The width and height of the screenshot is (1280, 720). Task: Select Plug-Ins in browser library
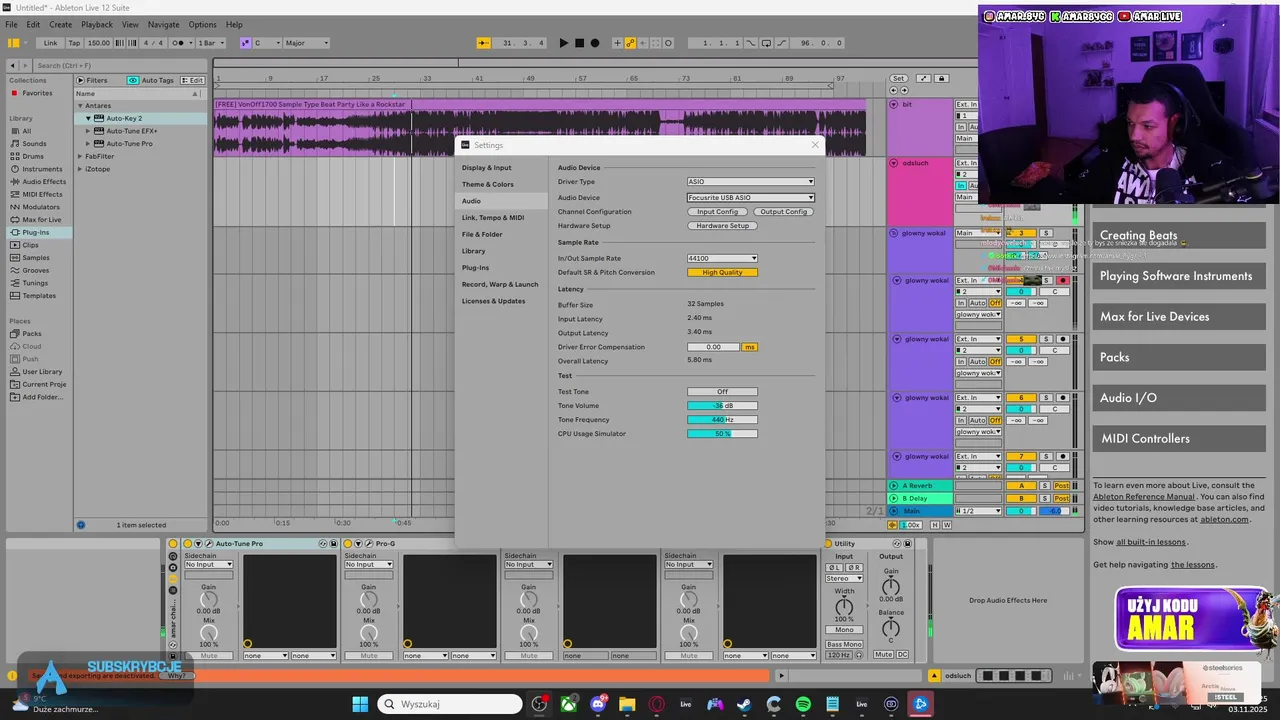36,232
